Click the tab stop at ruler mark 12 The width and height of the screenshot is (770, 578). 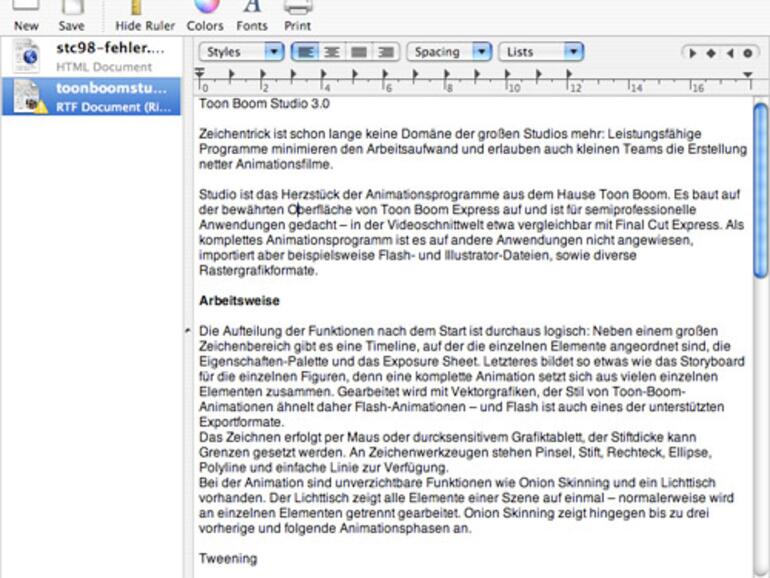pos(569,75)
